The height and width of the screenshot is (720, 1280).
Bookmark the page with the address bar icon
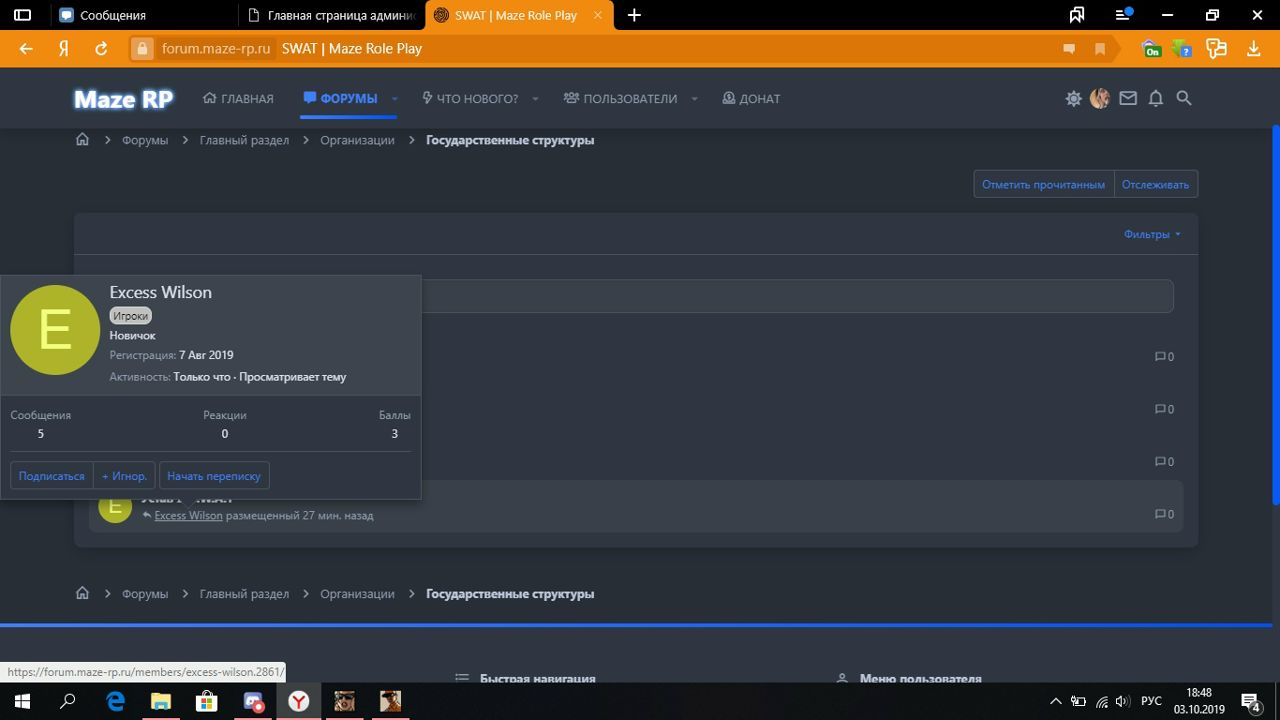click(x=1100, y=48)
